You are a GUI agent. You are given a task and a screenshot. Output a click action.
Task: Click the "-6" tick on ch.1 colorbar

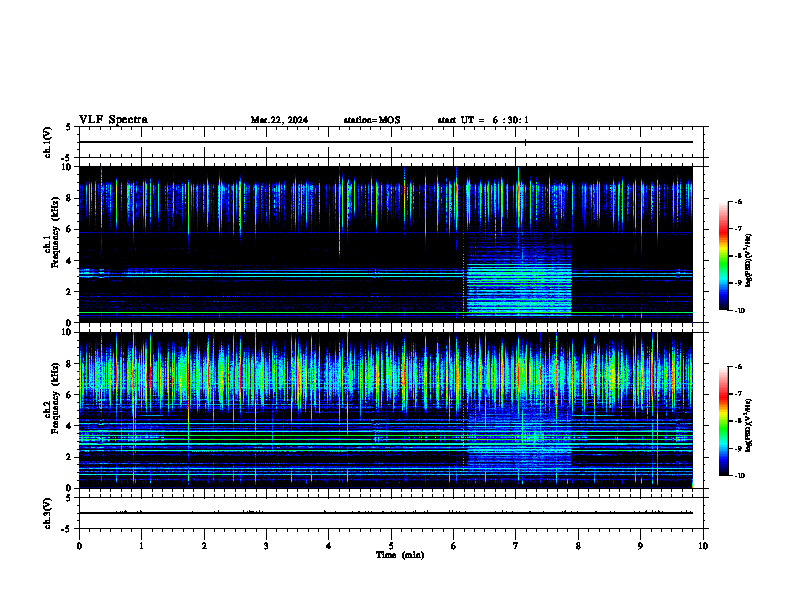pyautogui.click(x=738, y=202)
